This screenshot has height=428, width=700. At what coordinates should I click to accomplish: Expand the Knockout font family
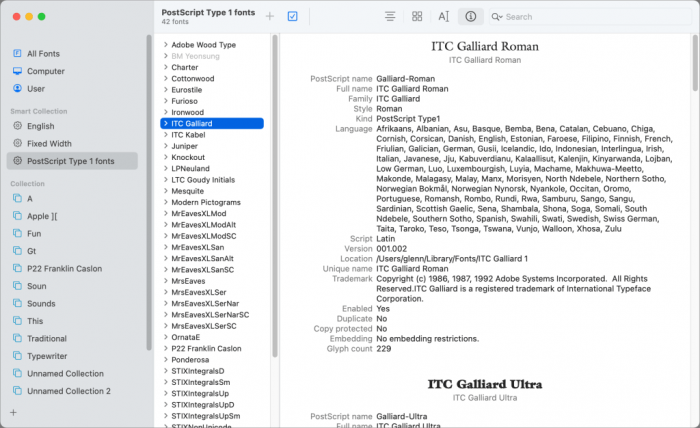[166, 157]
